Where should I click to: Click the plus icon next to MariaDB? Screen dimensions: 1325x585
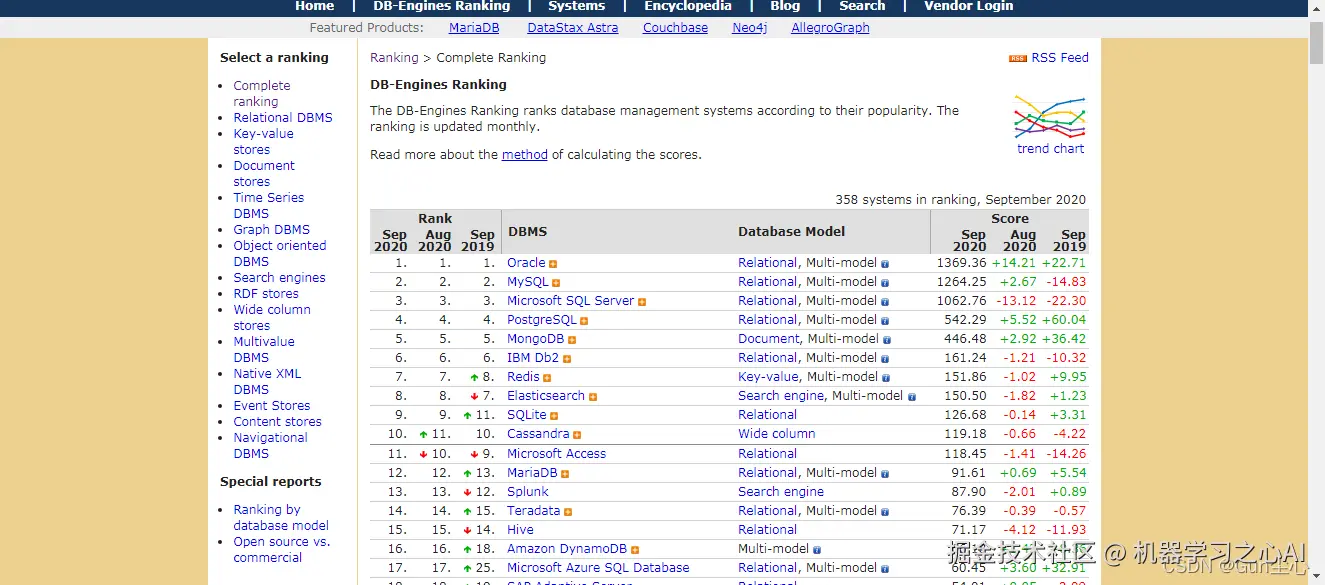tap(565, 474)
